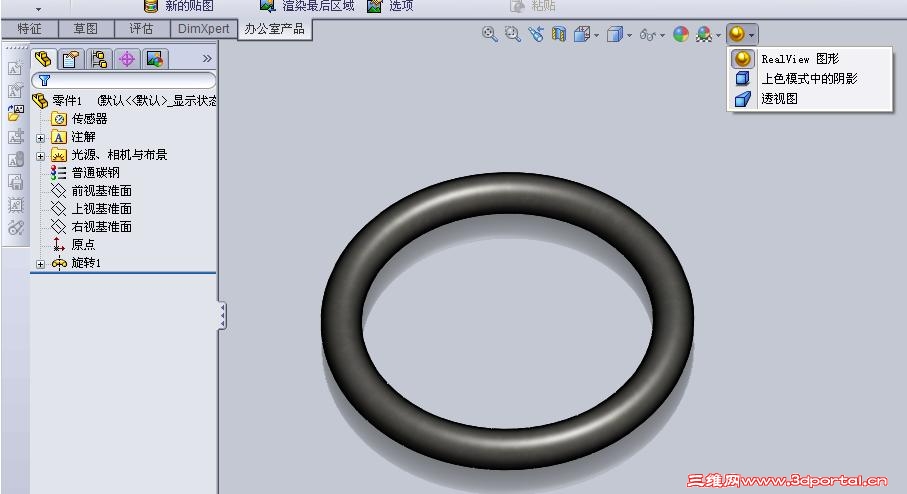This screenshot has height=494, width=907.
Task: Switch to the 评估 tab
Action: click(x=141, y=28)
